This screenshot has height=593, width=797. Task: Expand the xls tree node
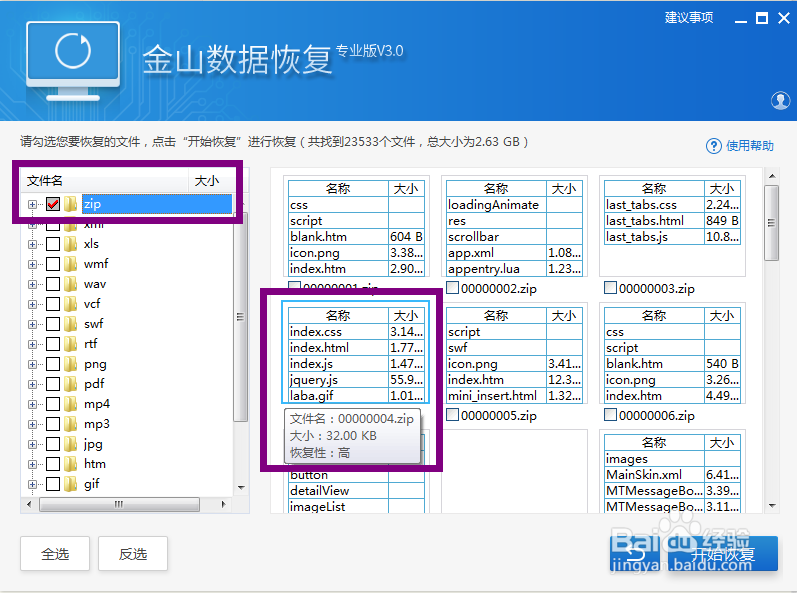(x=33, y=244)
